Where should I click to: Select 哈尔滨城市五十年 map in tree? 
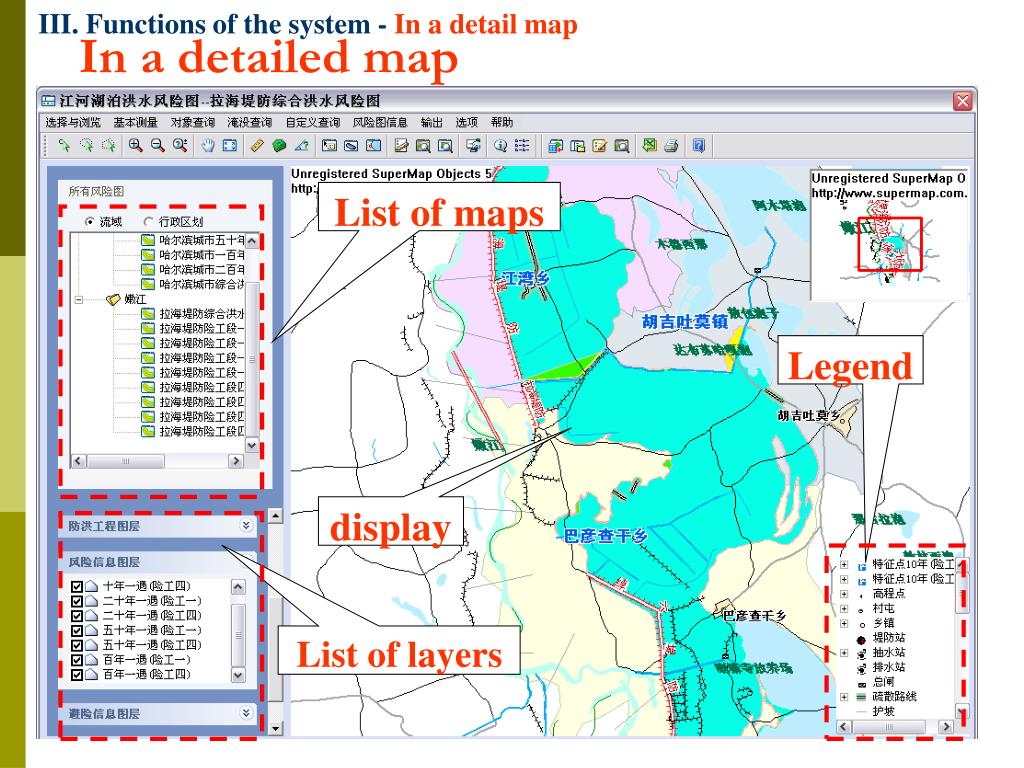click(x=202, y=240)
